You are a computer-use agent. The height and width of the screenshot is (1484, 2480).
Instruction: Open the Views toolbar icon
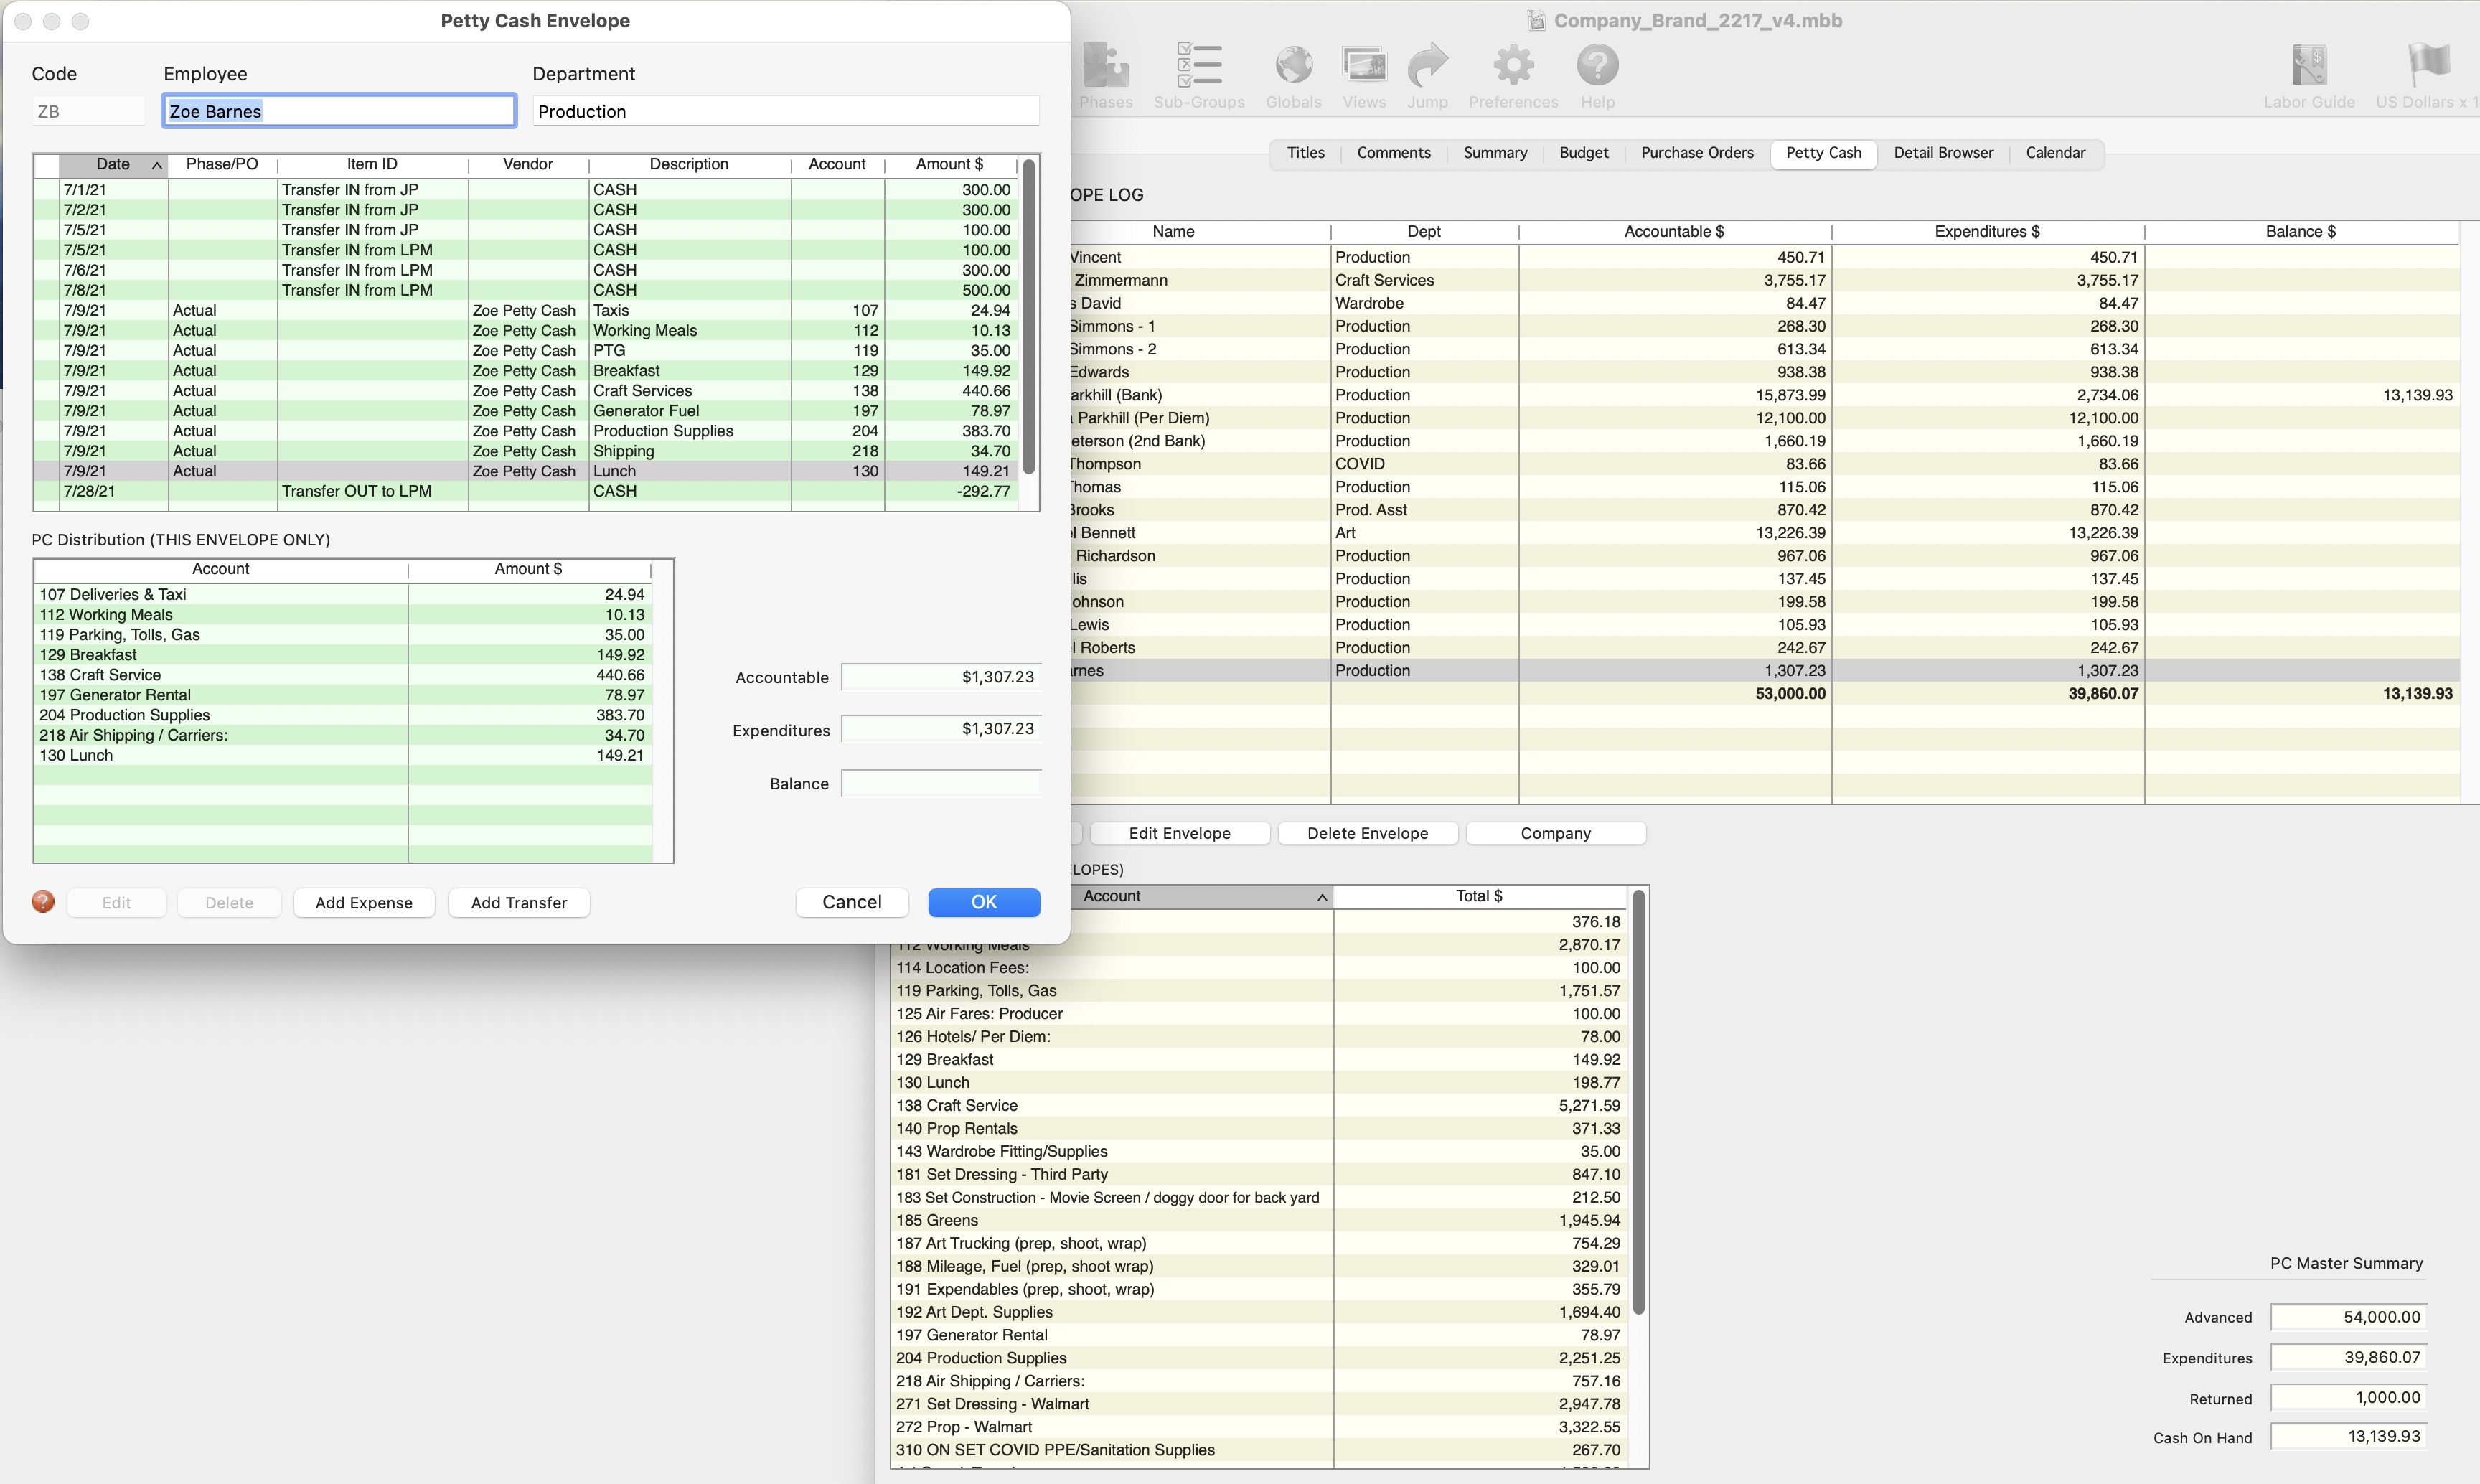(1364, 66)
